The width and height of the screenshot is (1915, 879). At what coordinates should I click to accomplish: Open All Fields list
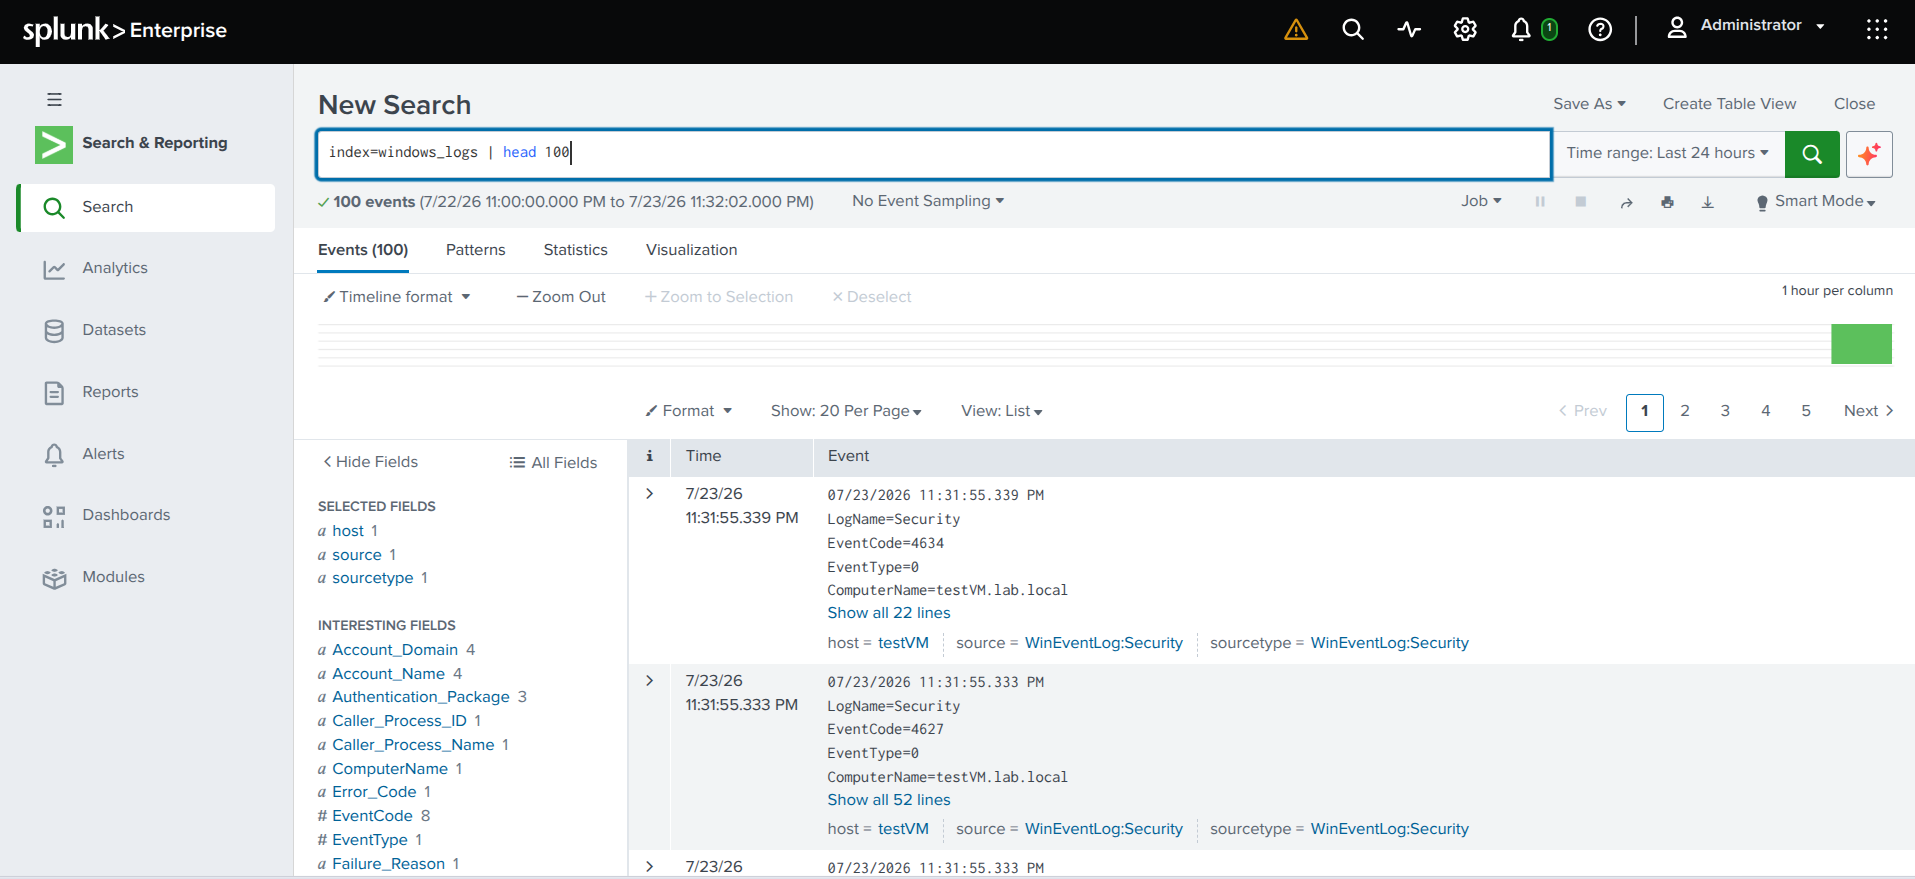(553, 462)
